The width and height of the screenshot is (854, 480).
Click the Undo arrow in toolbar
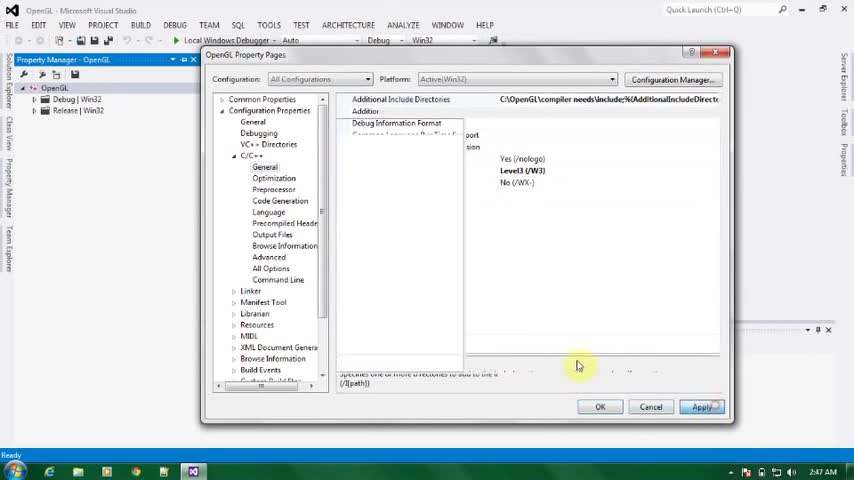coord(127,40)
